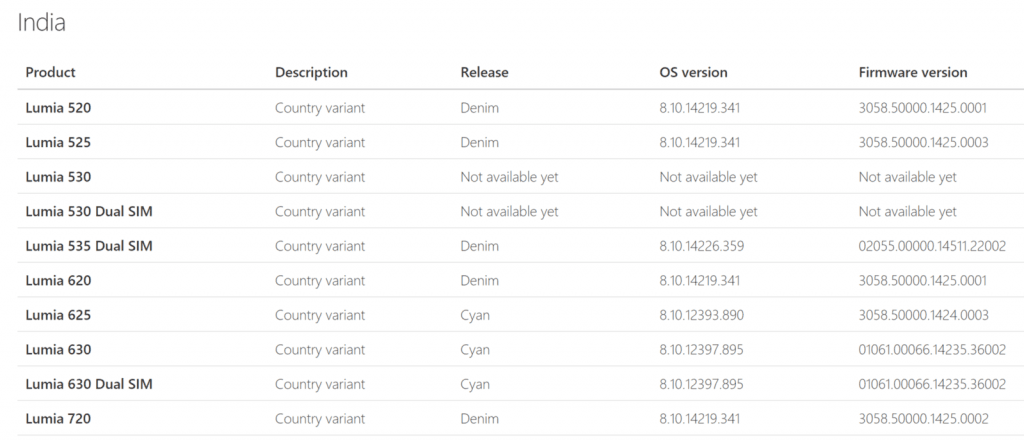1024x440 pixels.
Task: Select the Lumia 630 Dual SIM product
Action: 89,384
